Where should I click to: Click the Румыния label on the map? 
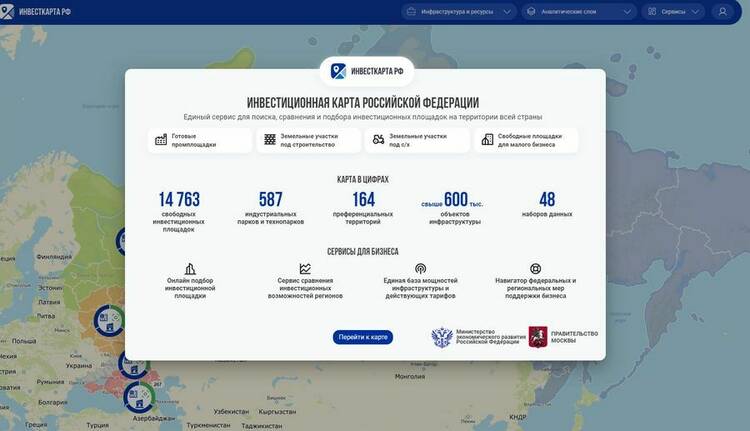[50, 382]
